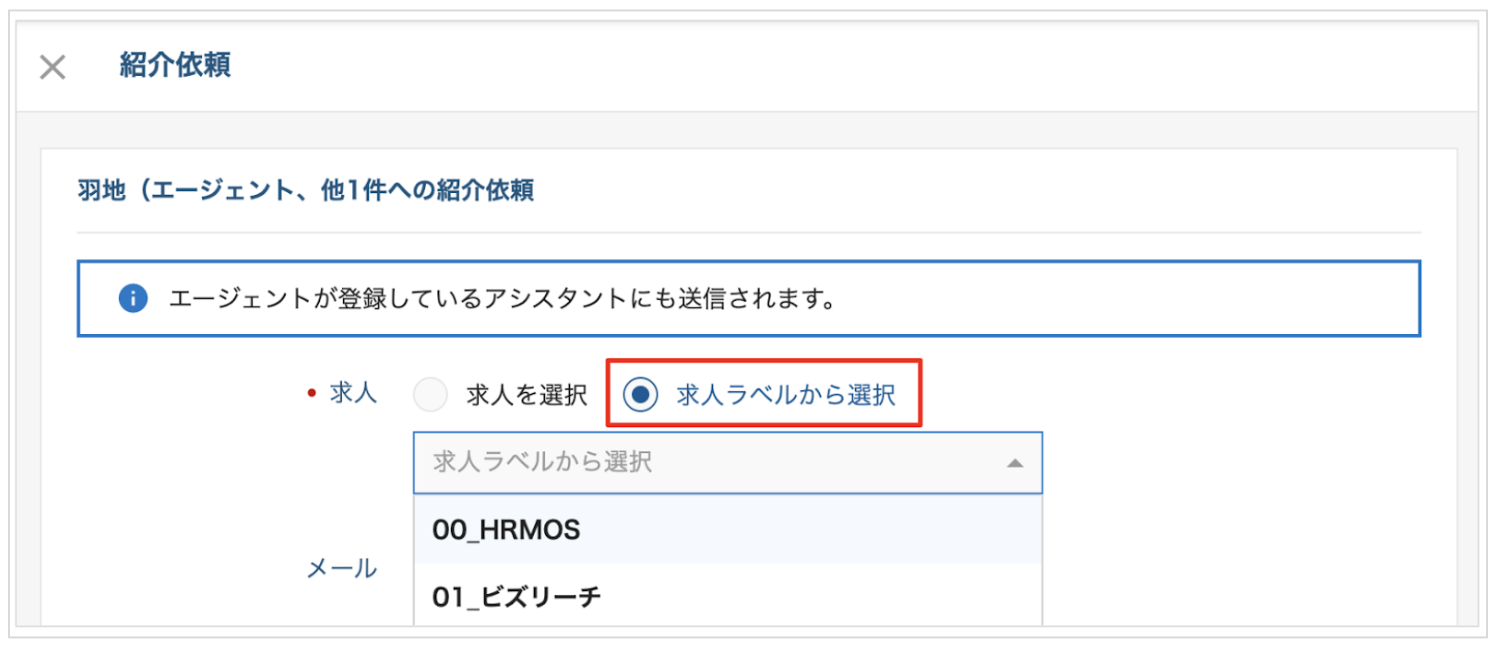
Task: Click the assistant notification message text
Action: coord(502,298)
